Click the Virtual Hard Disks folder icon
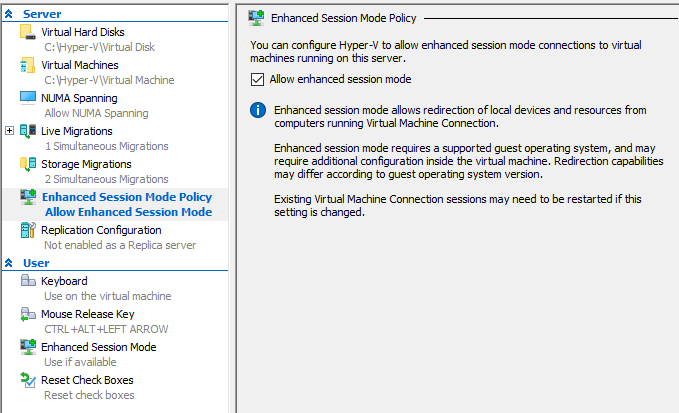The width and height of the screenshot is (679, 413). [28, 32]
